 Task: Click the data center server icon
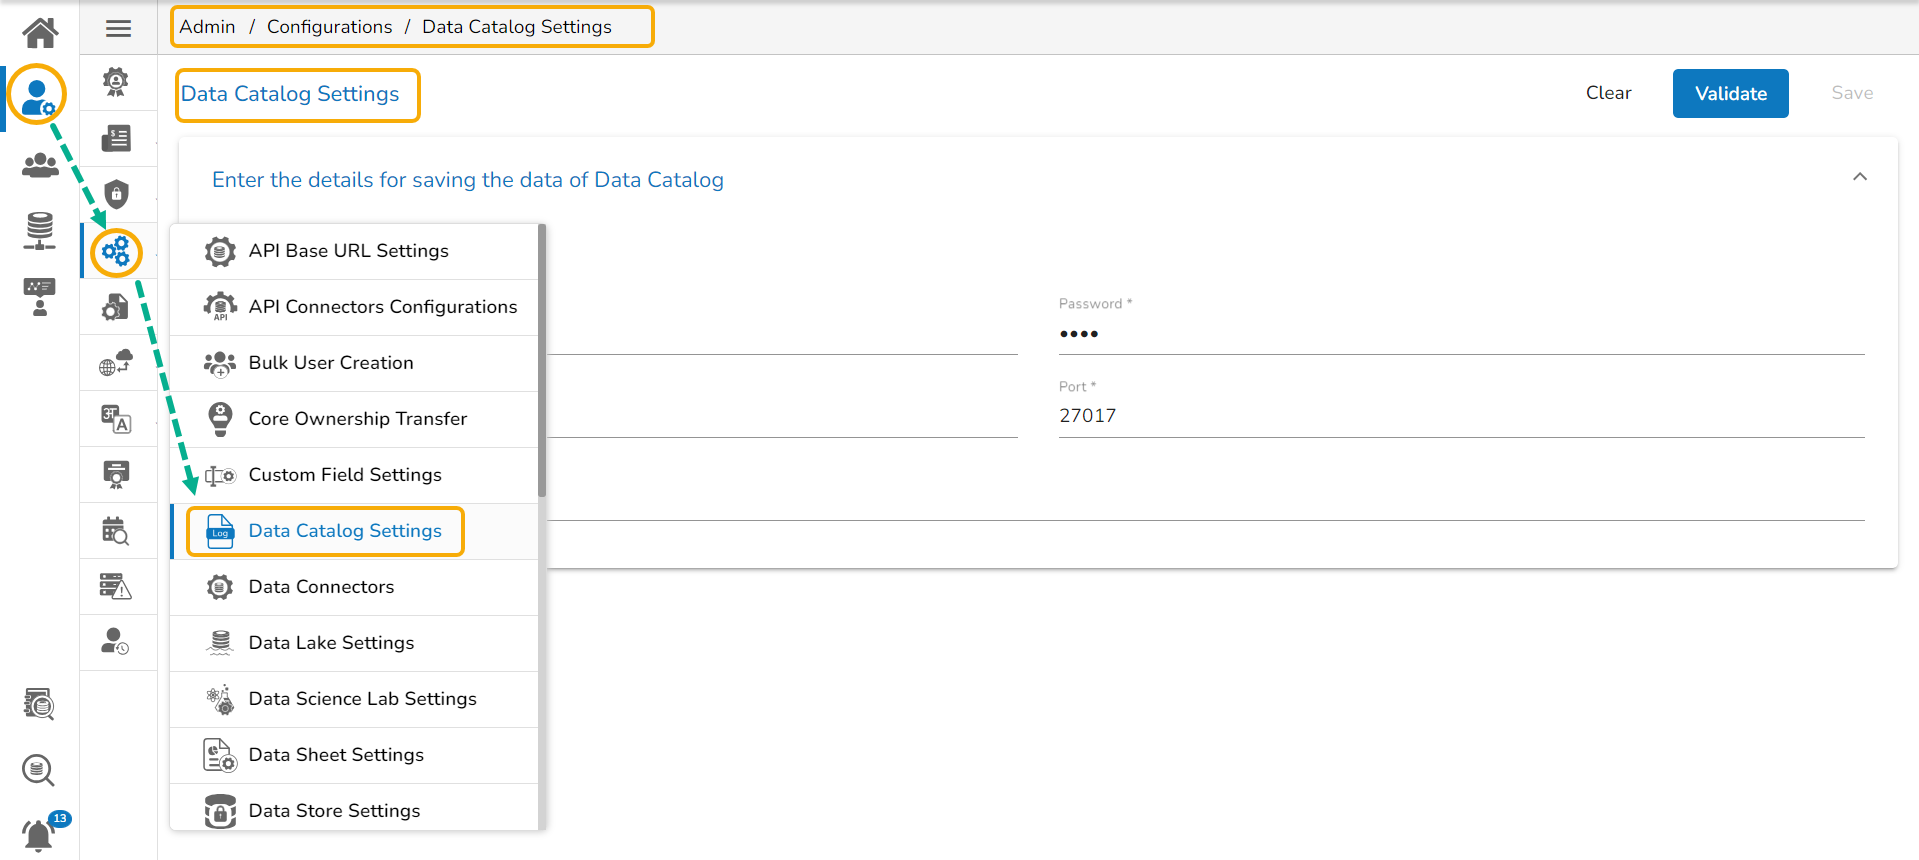[40, 230]
